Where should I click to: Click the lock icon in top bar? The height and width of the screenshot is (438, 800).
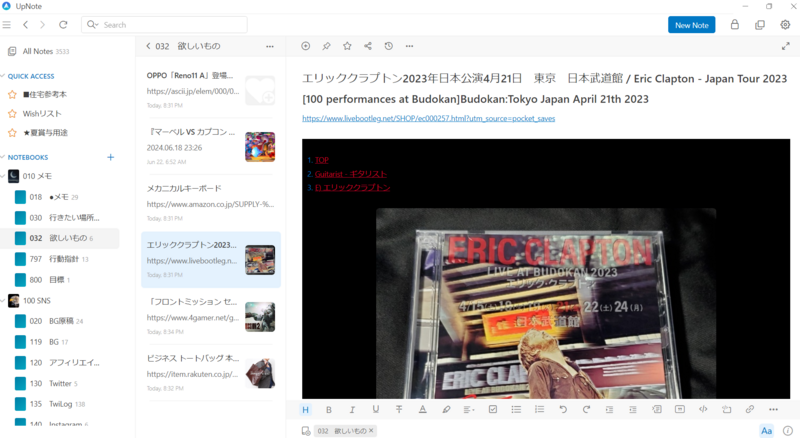click(735, 25)
